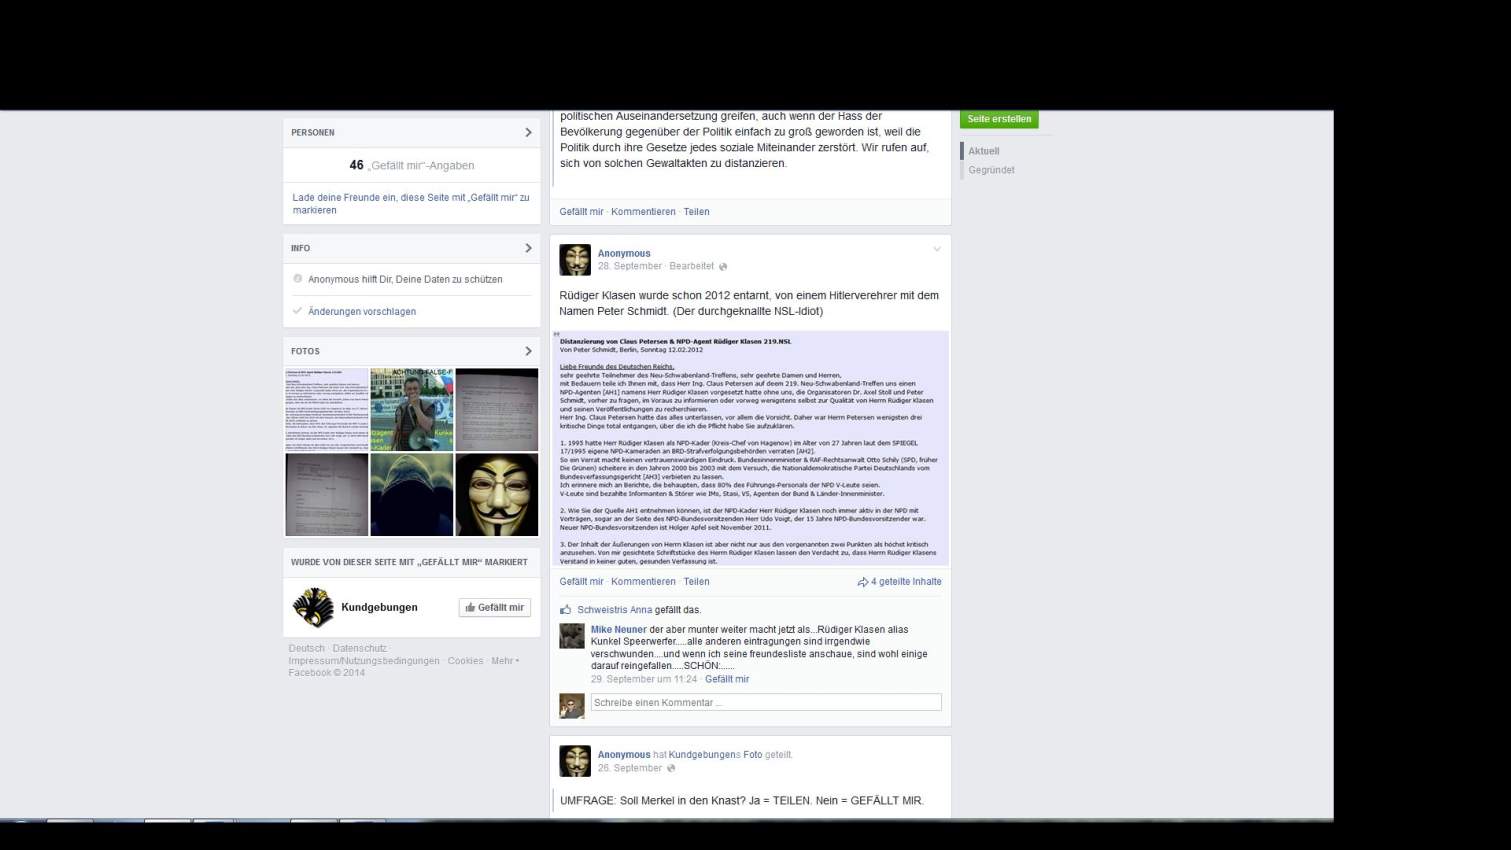Viewport: 1511px width, 850px height.
Task: Click Kommentieren under the top post
Action: pos(643,211)
